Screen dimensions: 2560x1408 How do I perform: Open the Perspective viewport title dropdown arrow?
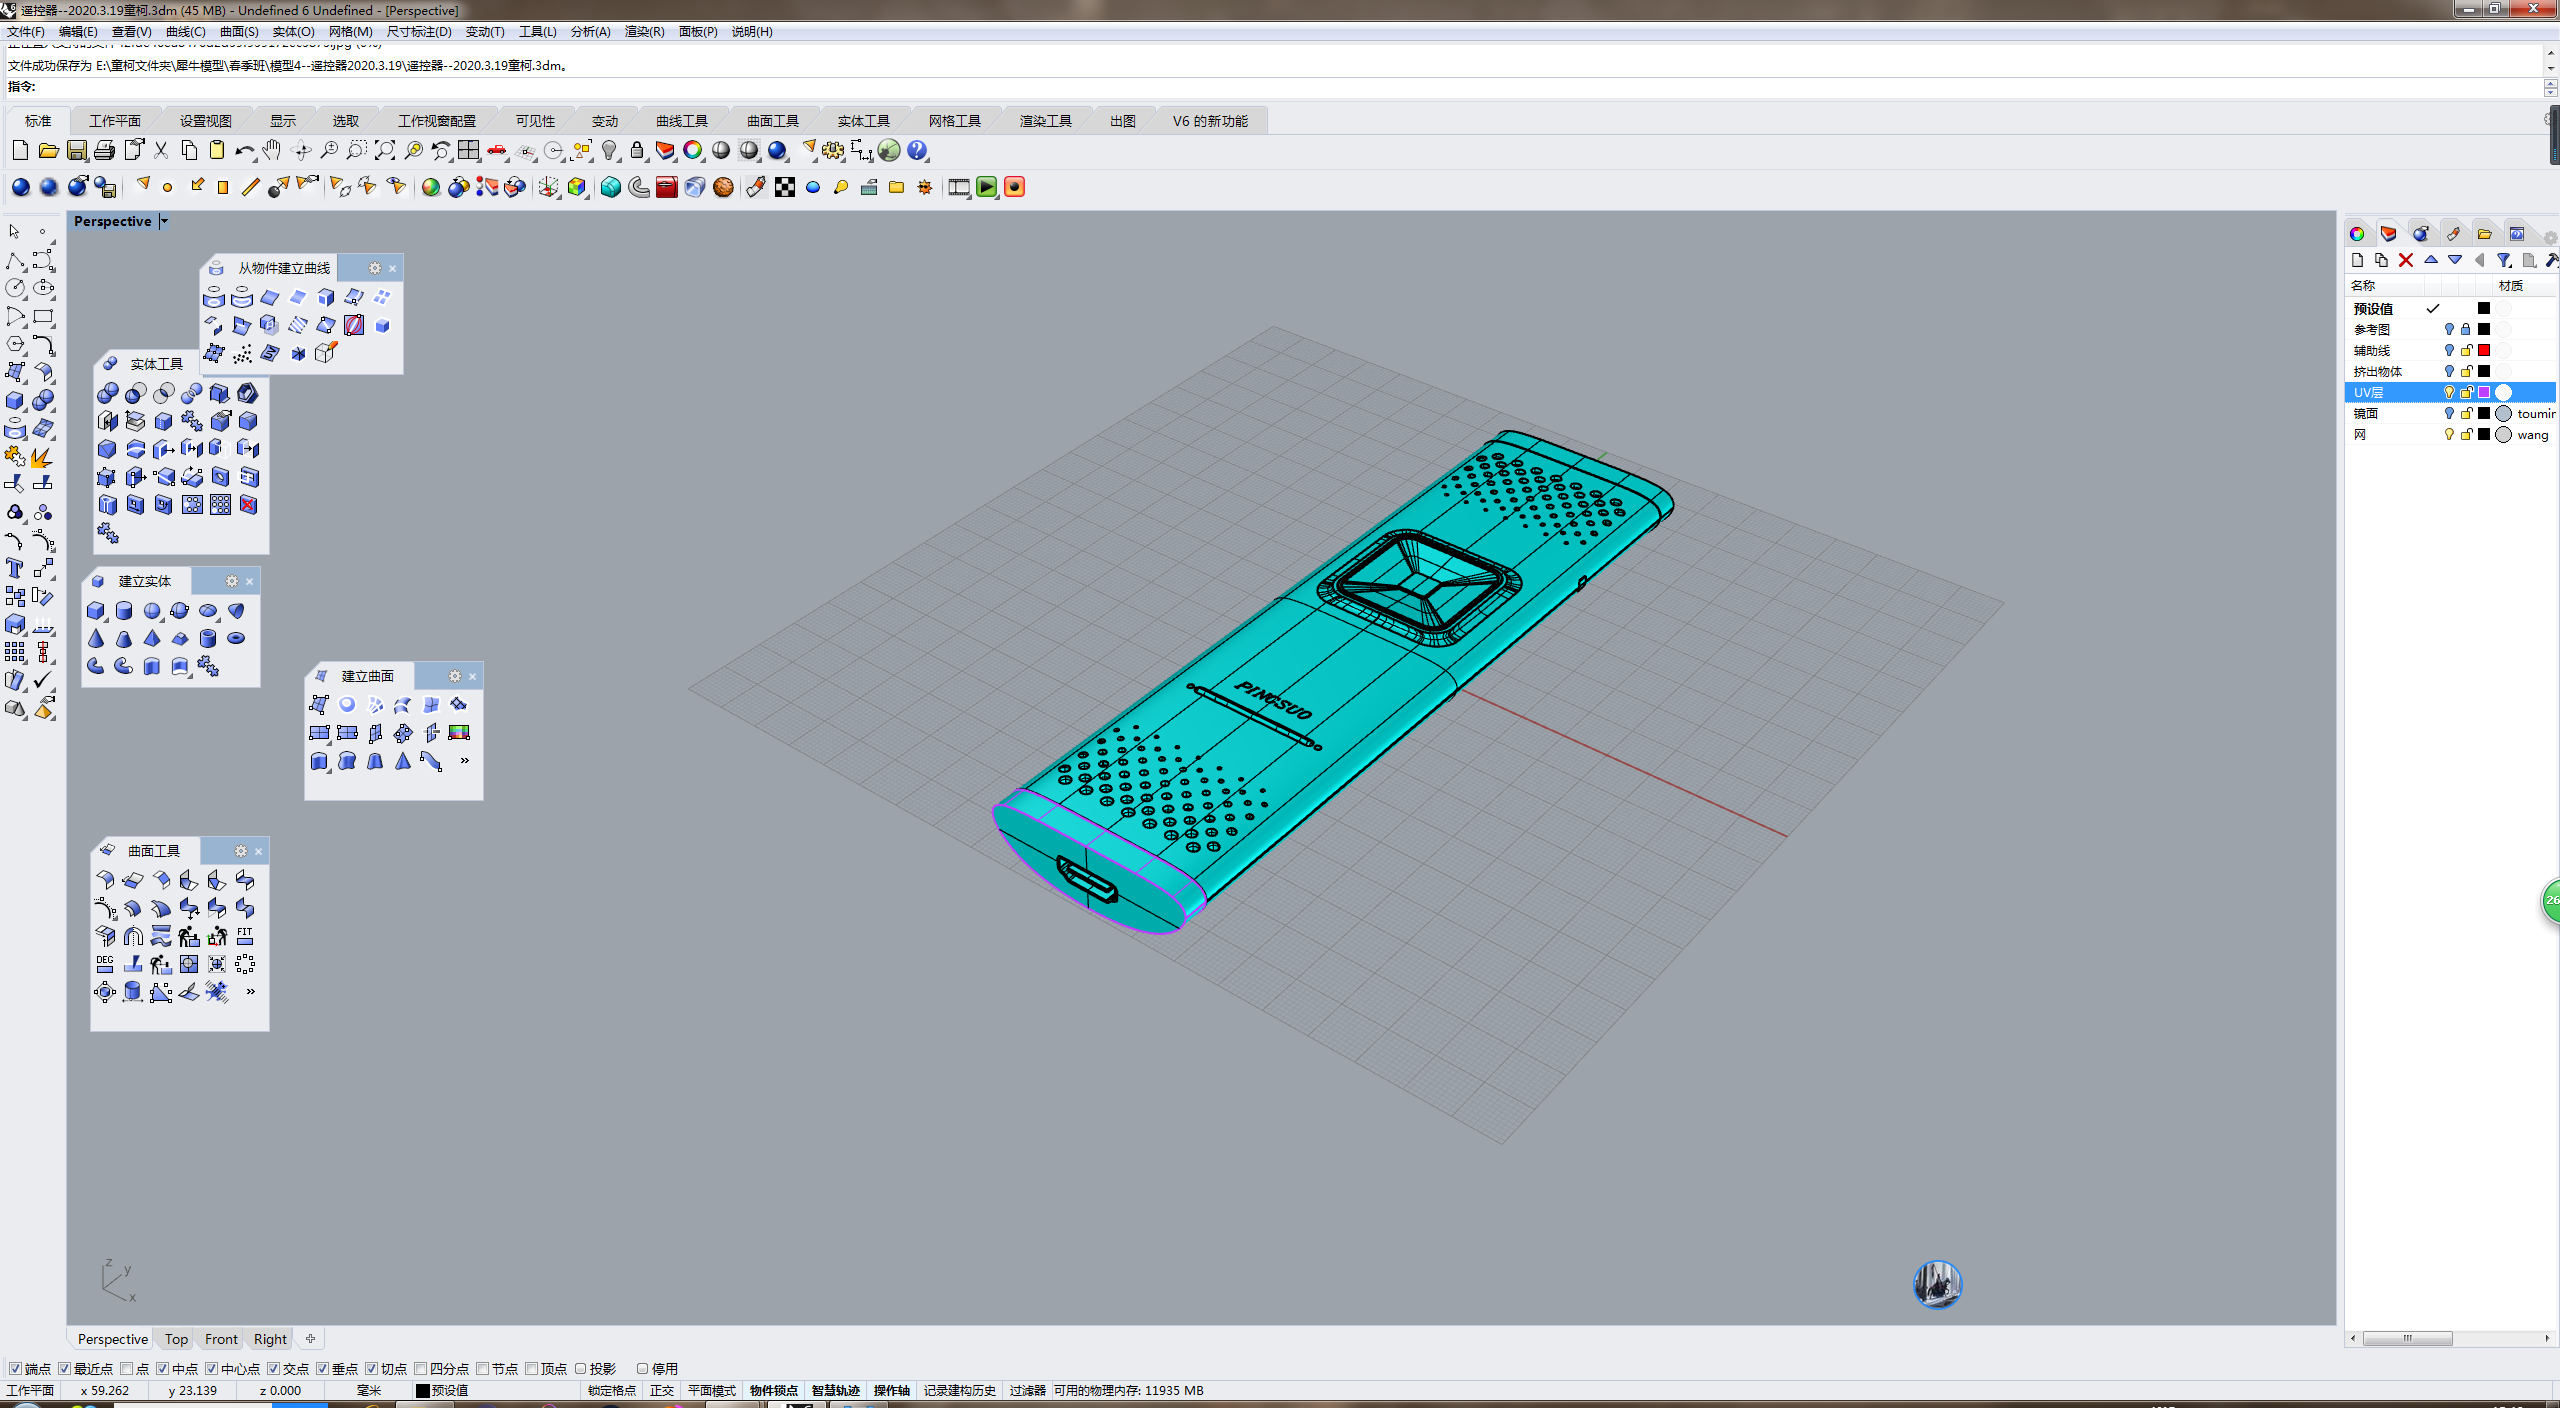(x=164, y=221)
